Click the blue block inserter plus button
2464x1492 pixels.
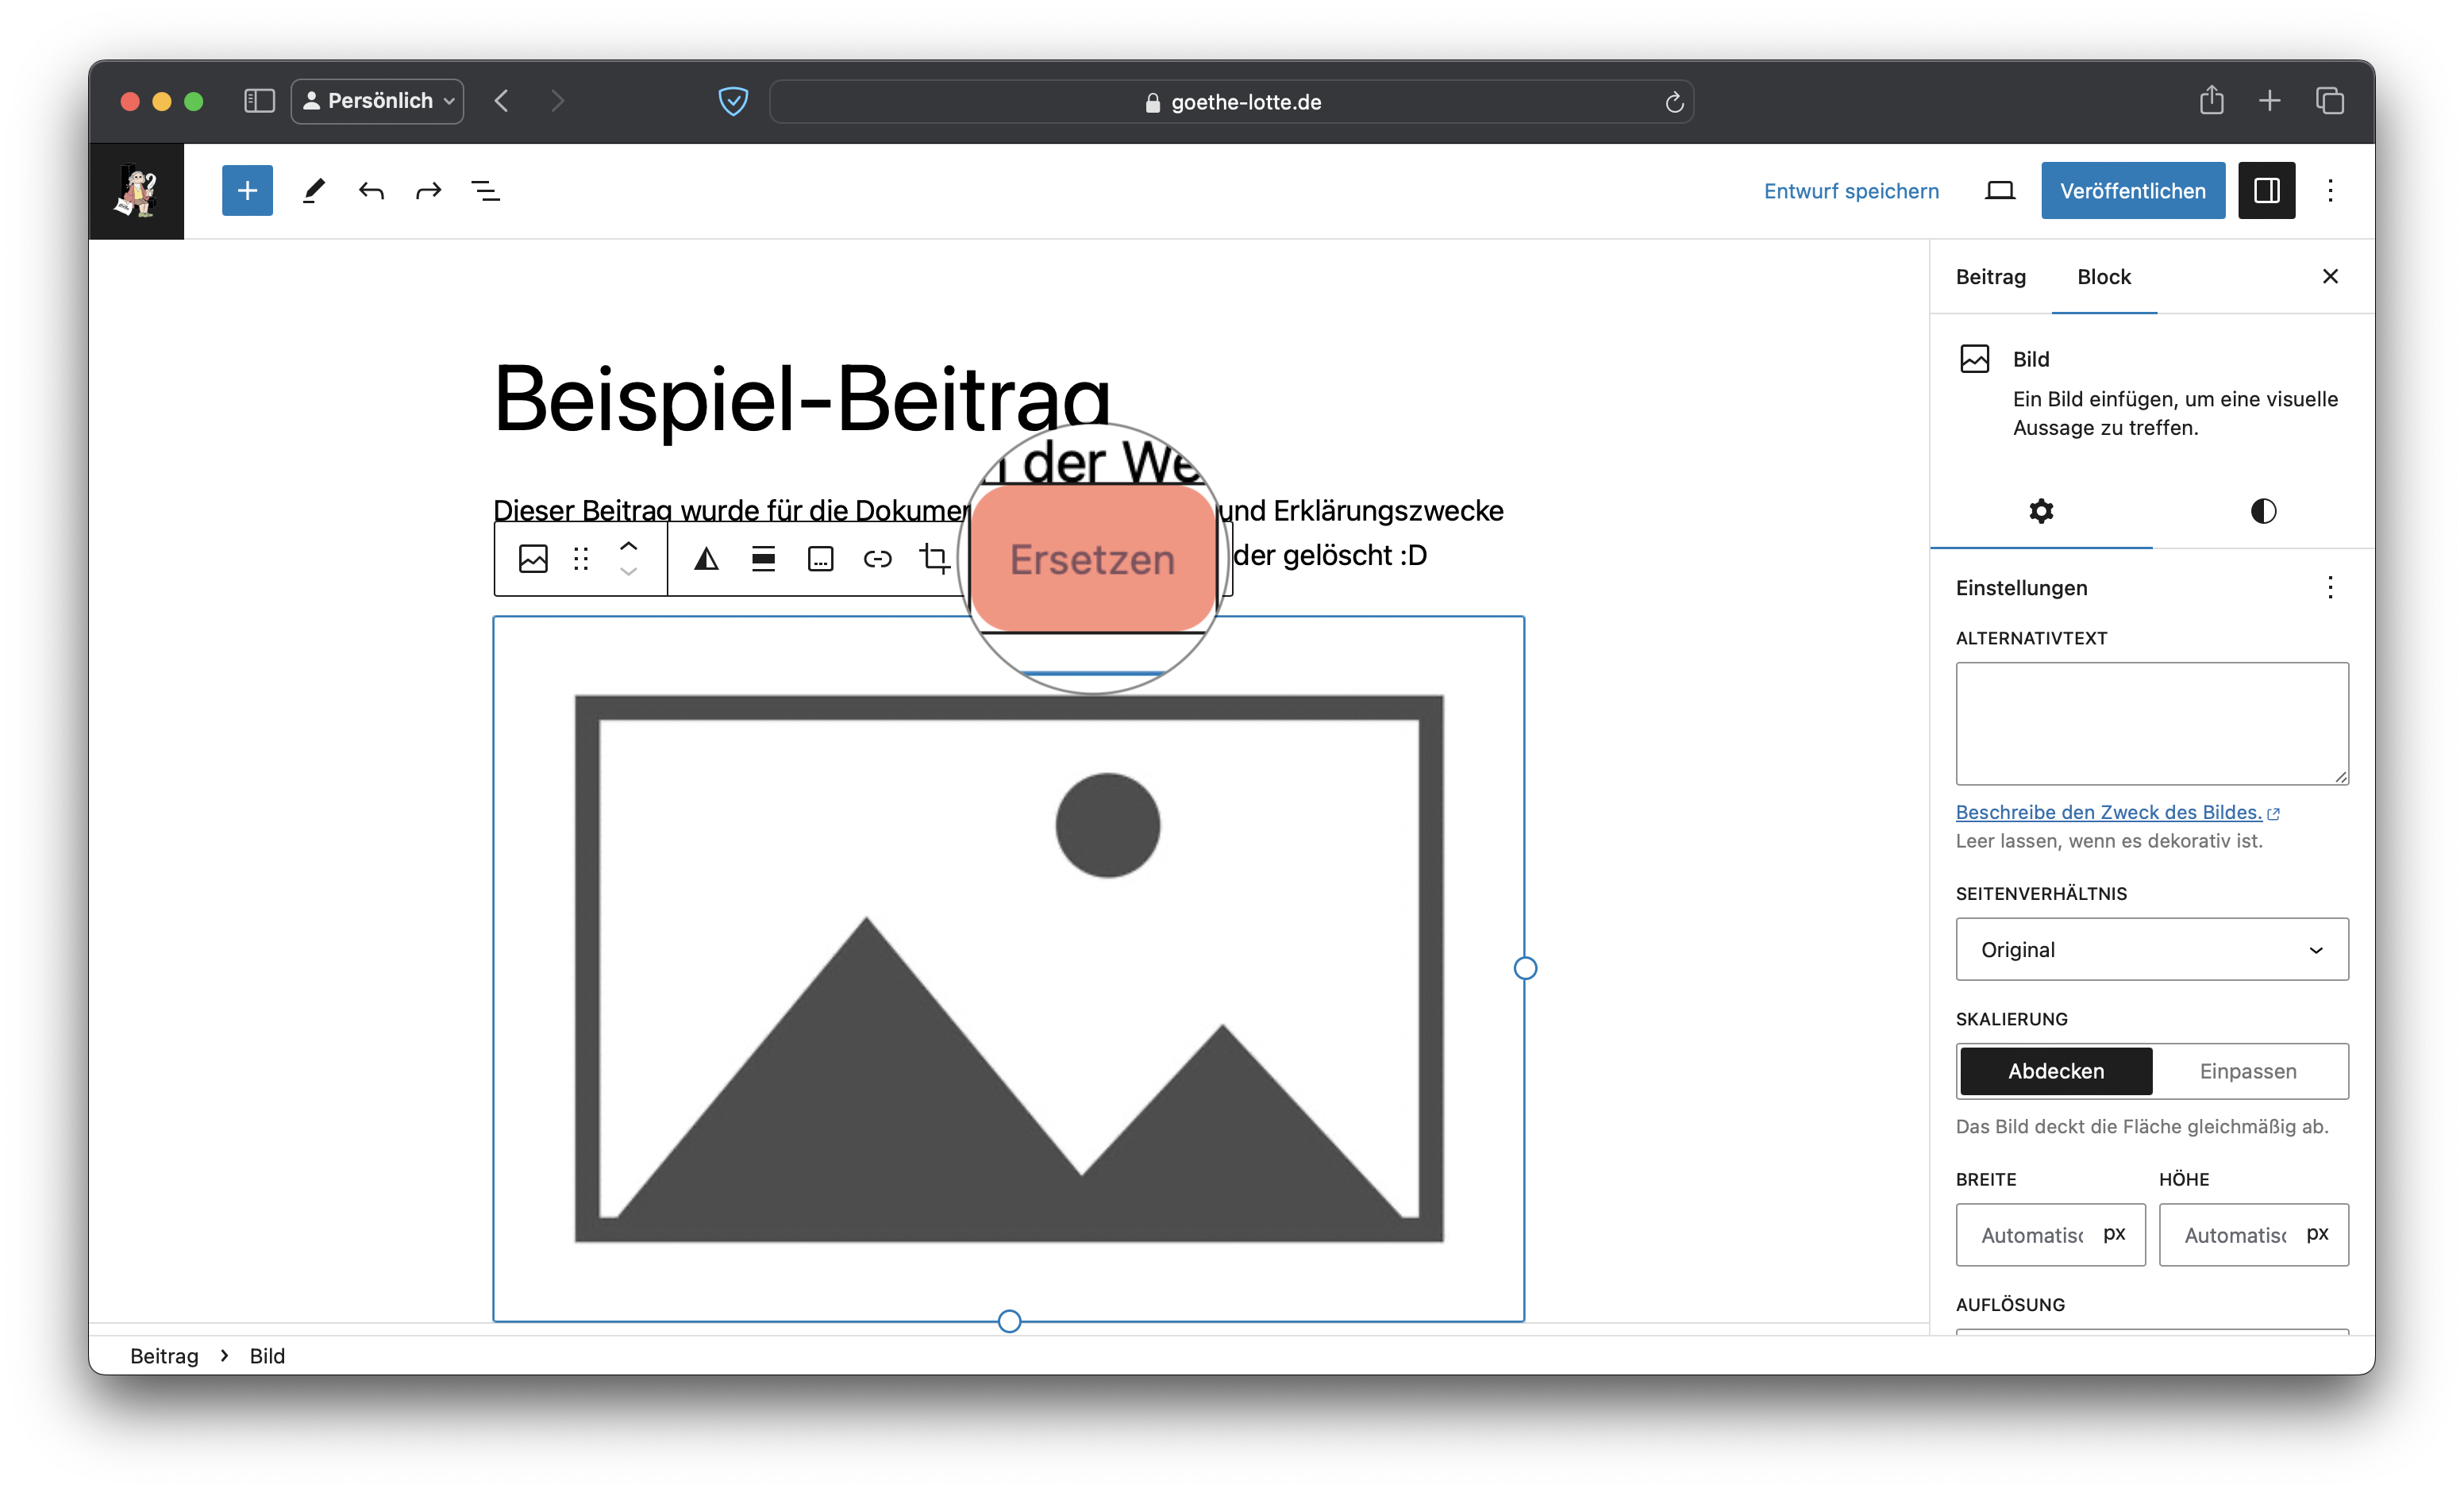click(247, 190)
